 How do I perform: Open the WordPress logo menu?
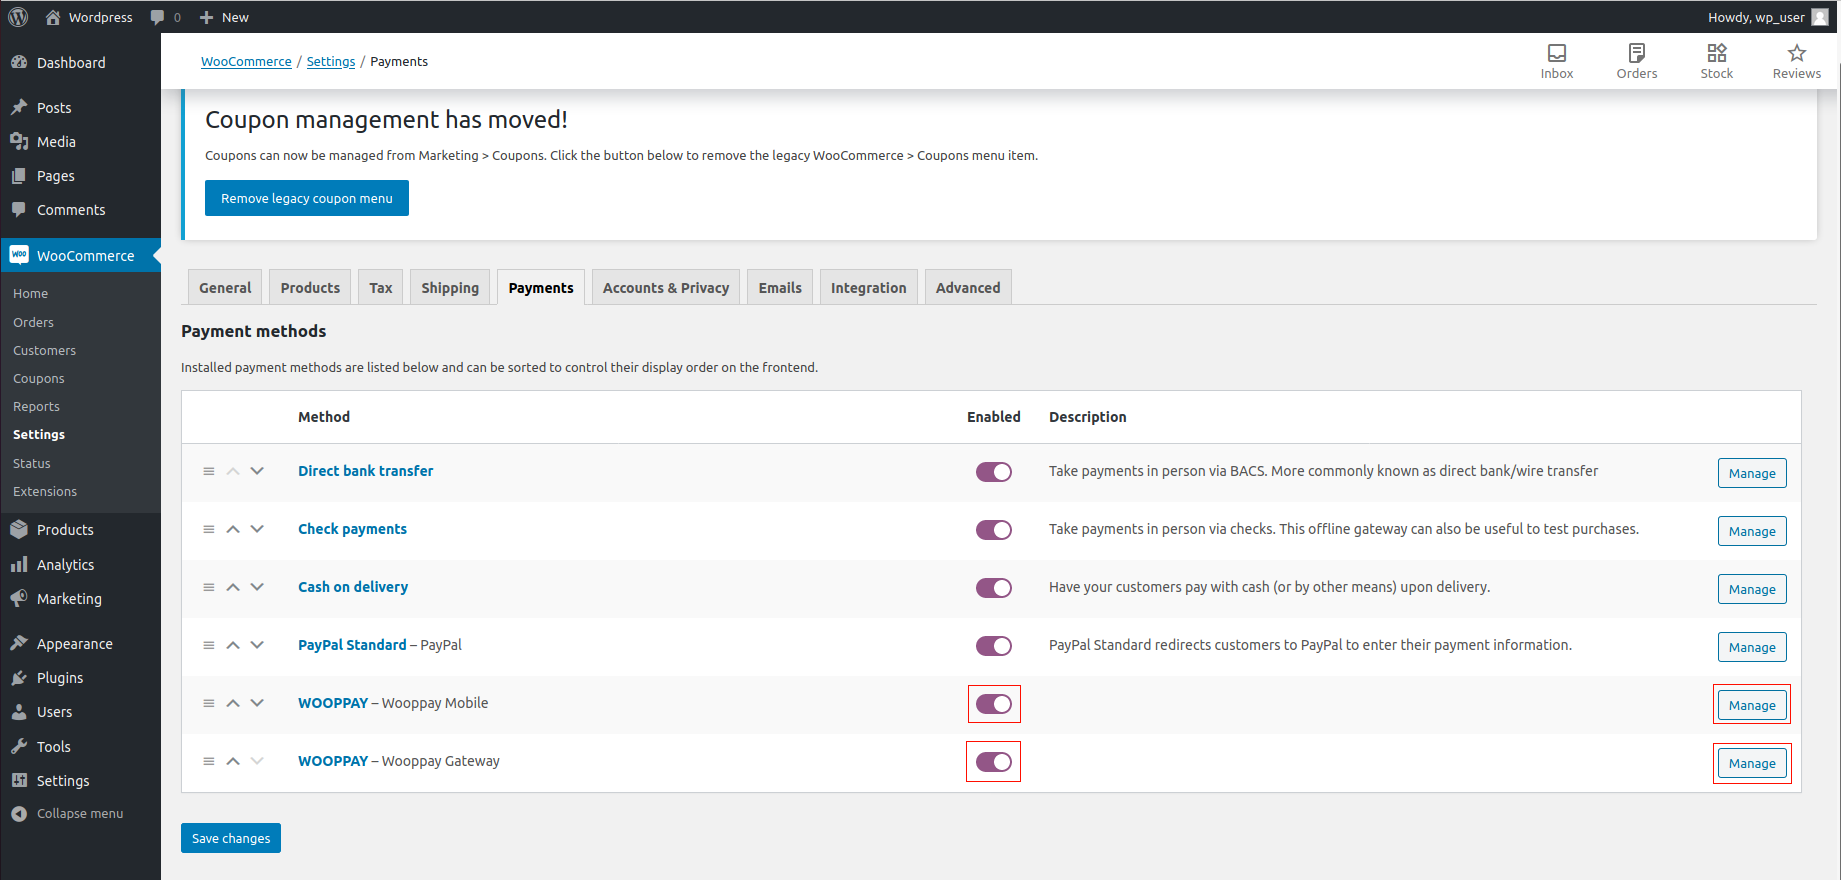click(x=18, y=17)
